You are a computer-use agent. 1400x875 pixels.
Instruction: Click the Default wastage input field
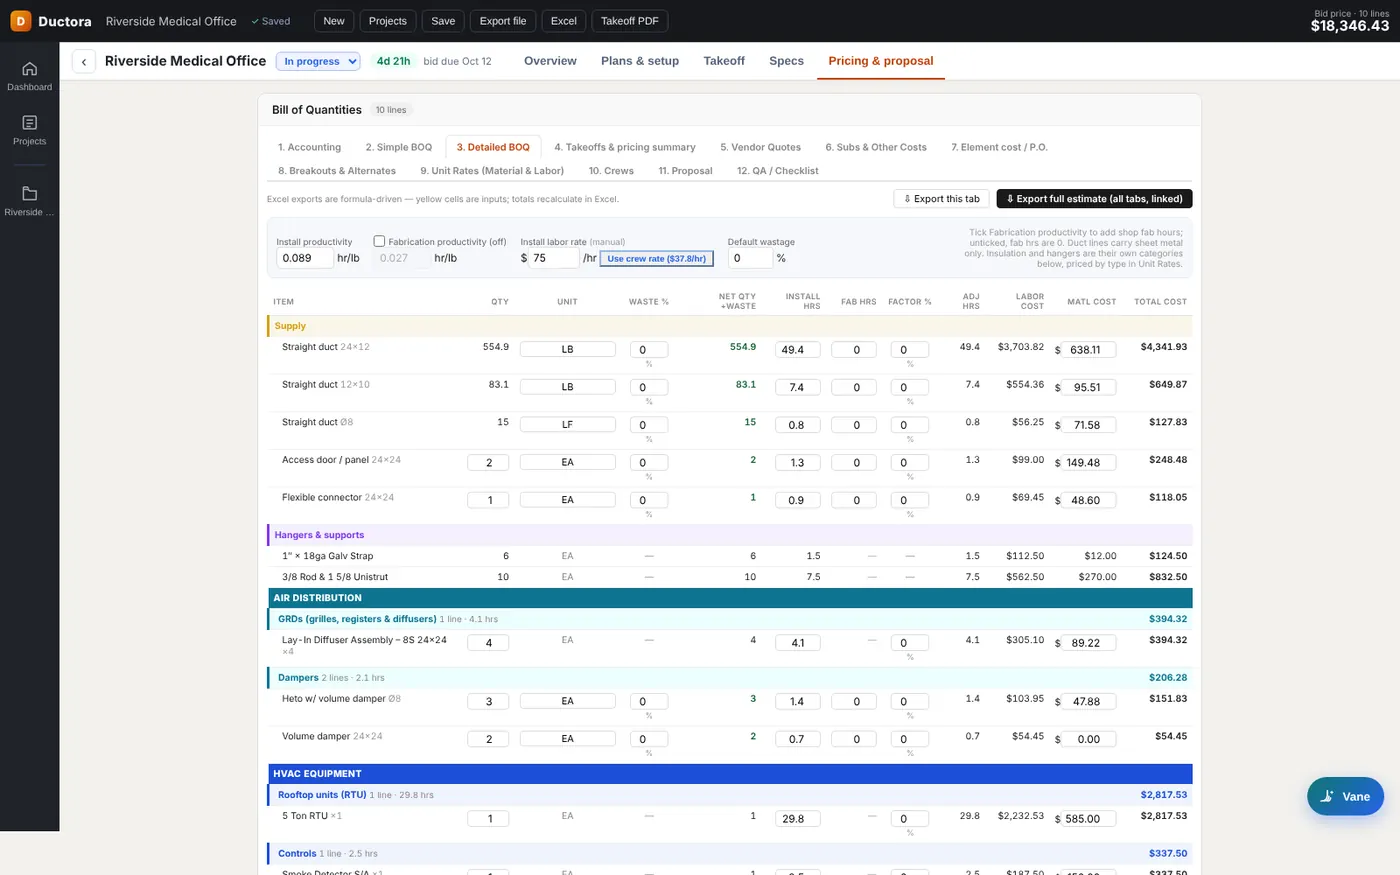750,258
